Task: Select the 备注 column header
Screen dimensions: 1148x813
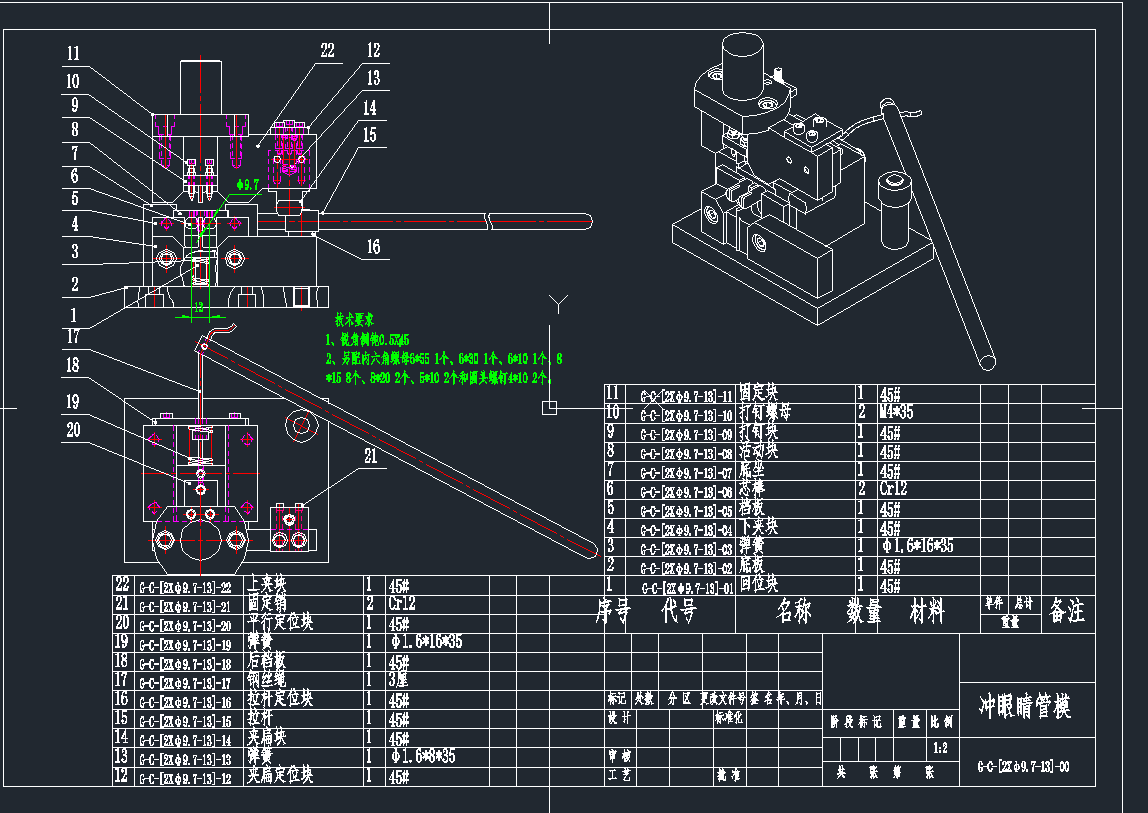Action: 1066,611
